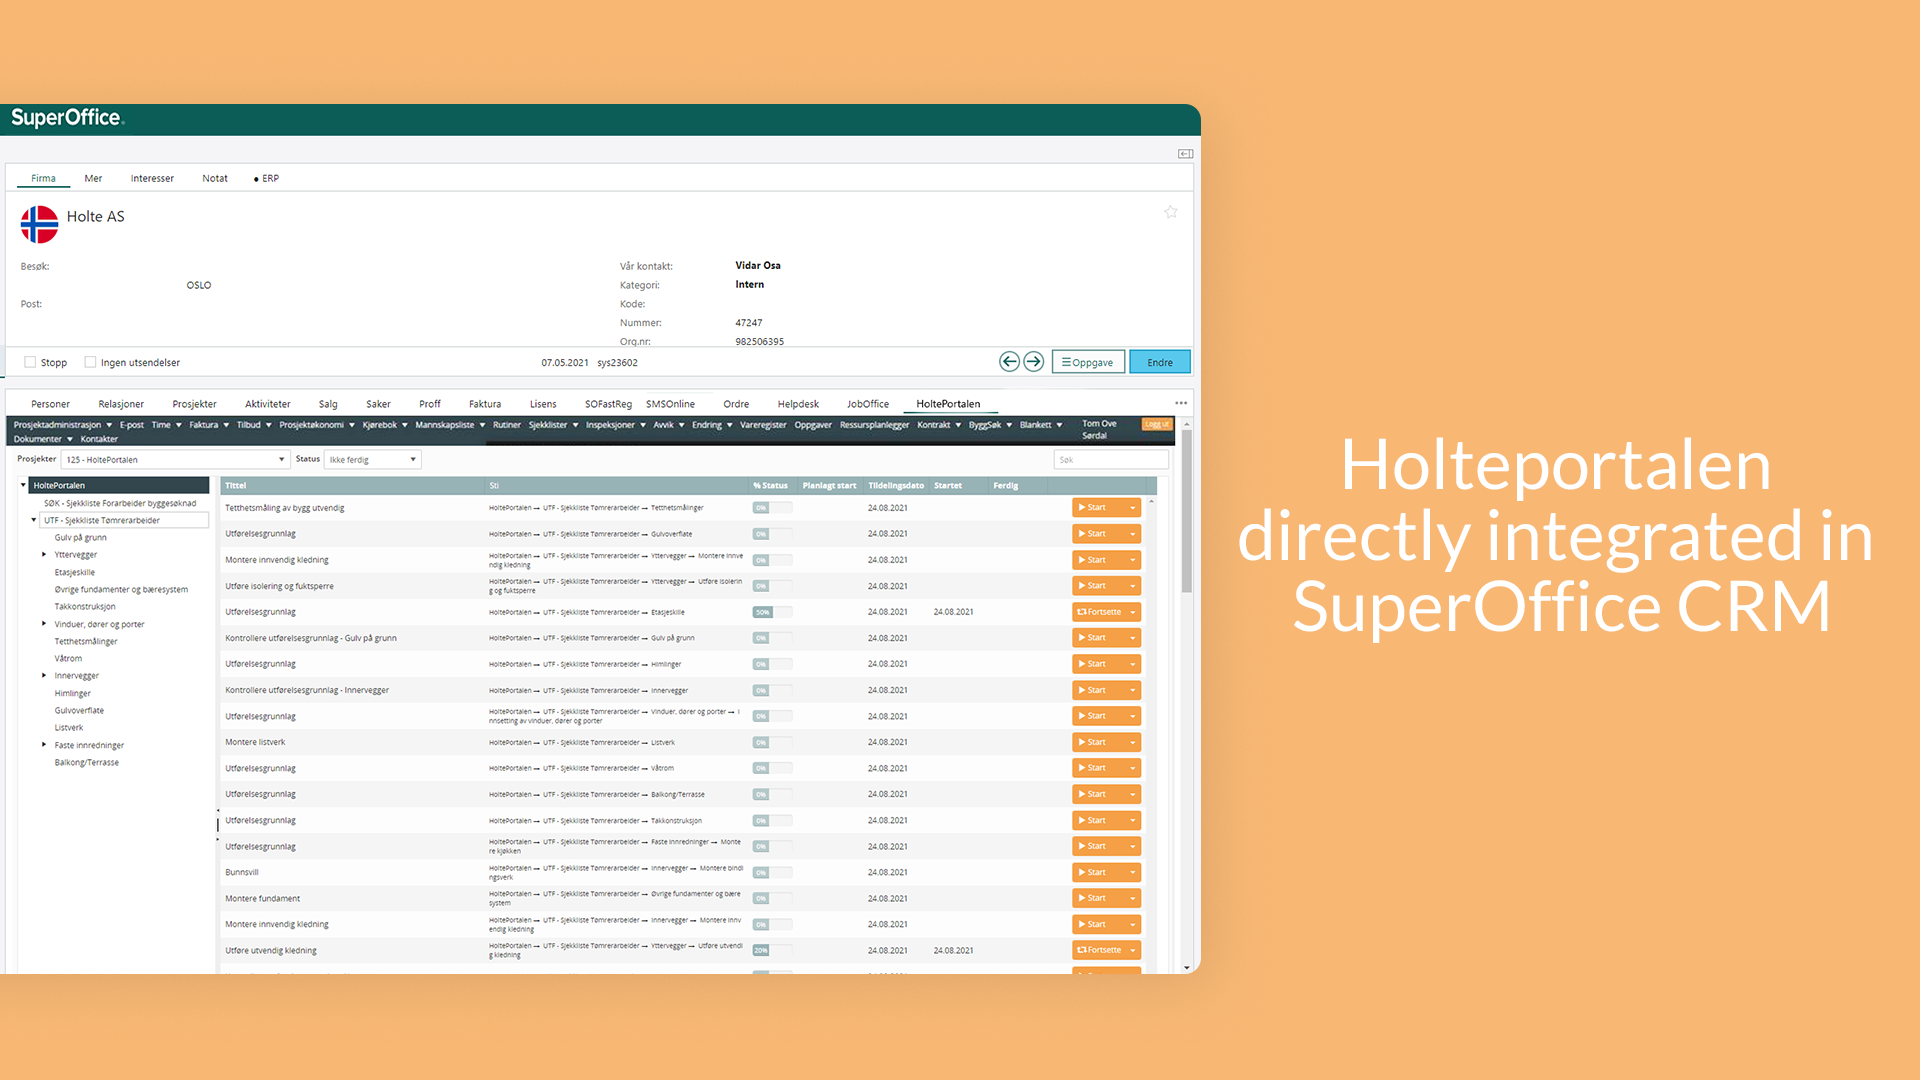Open the Inspeksjoner menu
Image resolution: width=1920 pixels, height=1080 pixels.
(615, 425)
